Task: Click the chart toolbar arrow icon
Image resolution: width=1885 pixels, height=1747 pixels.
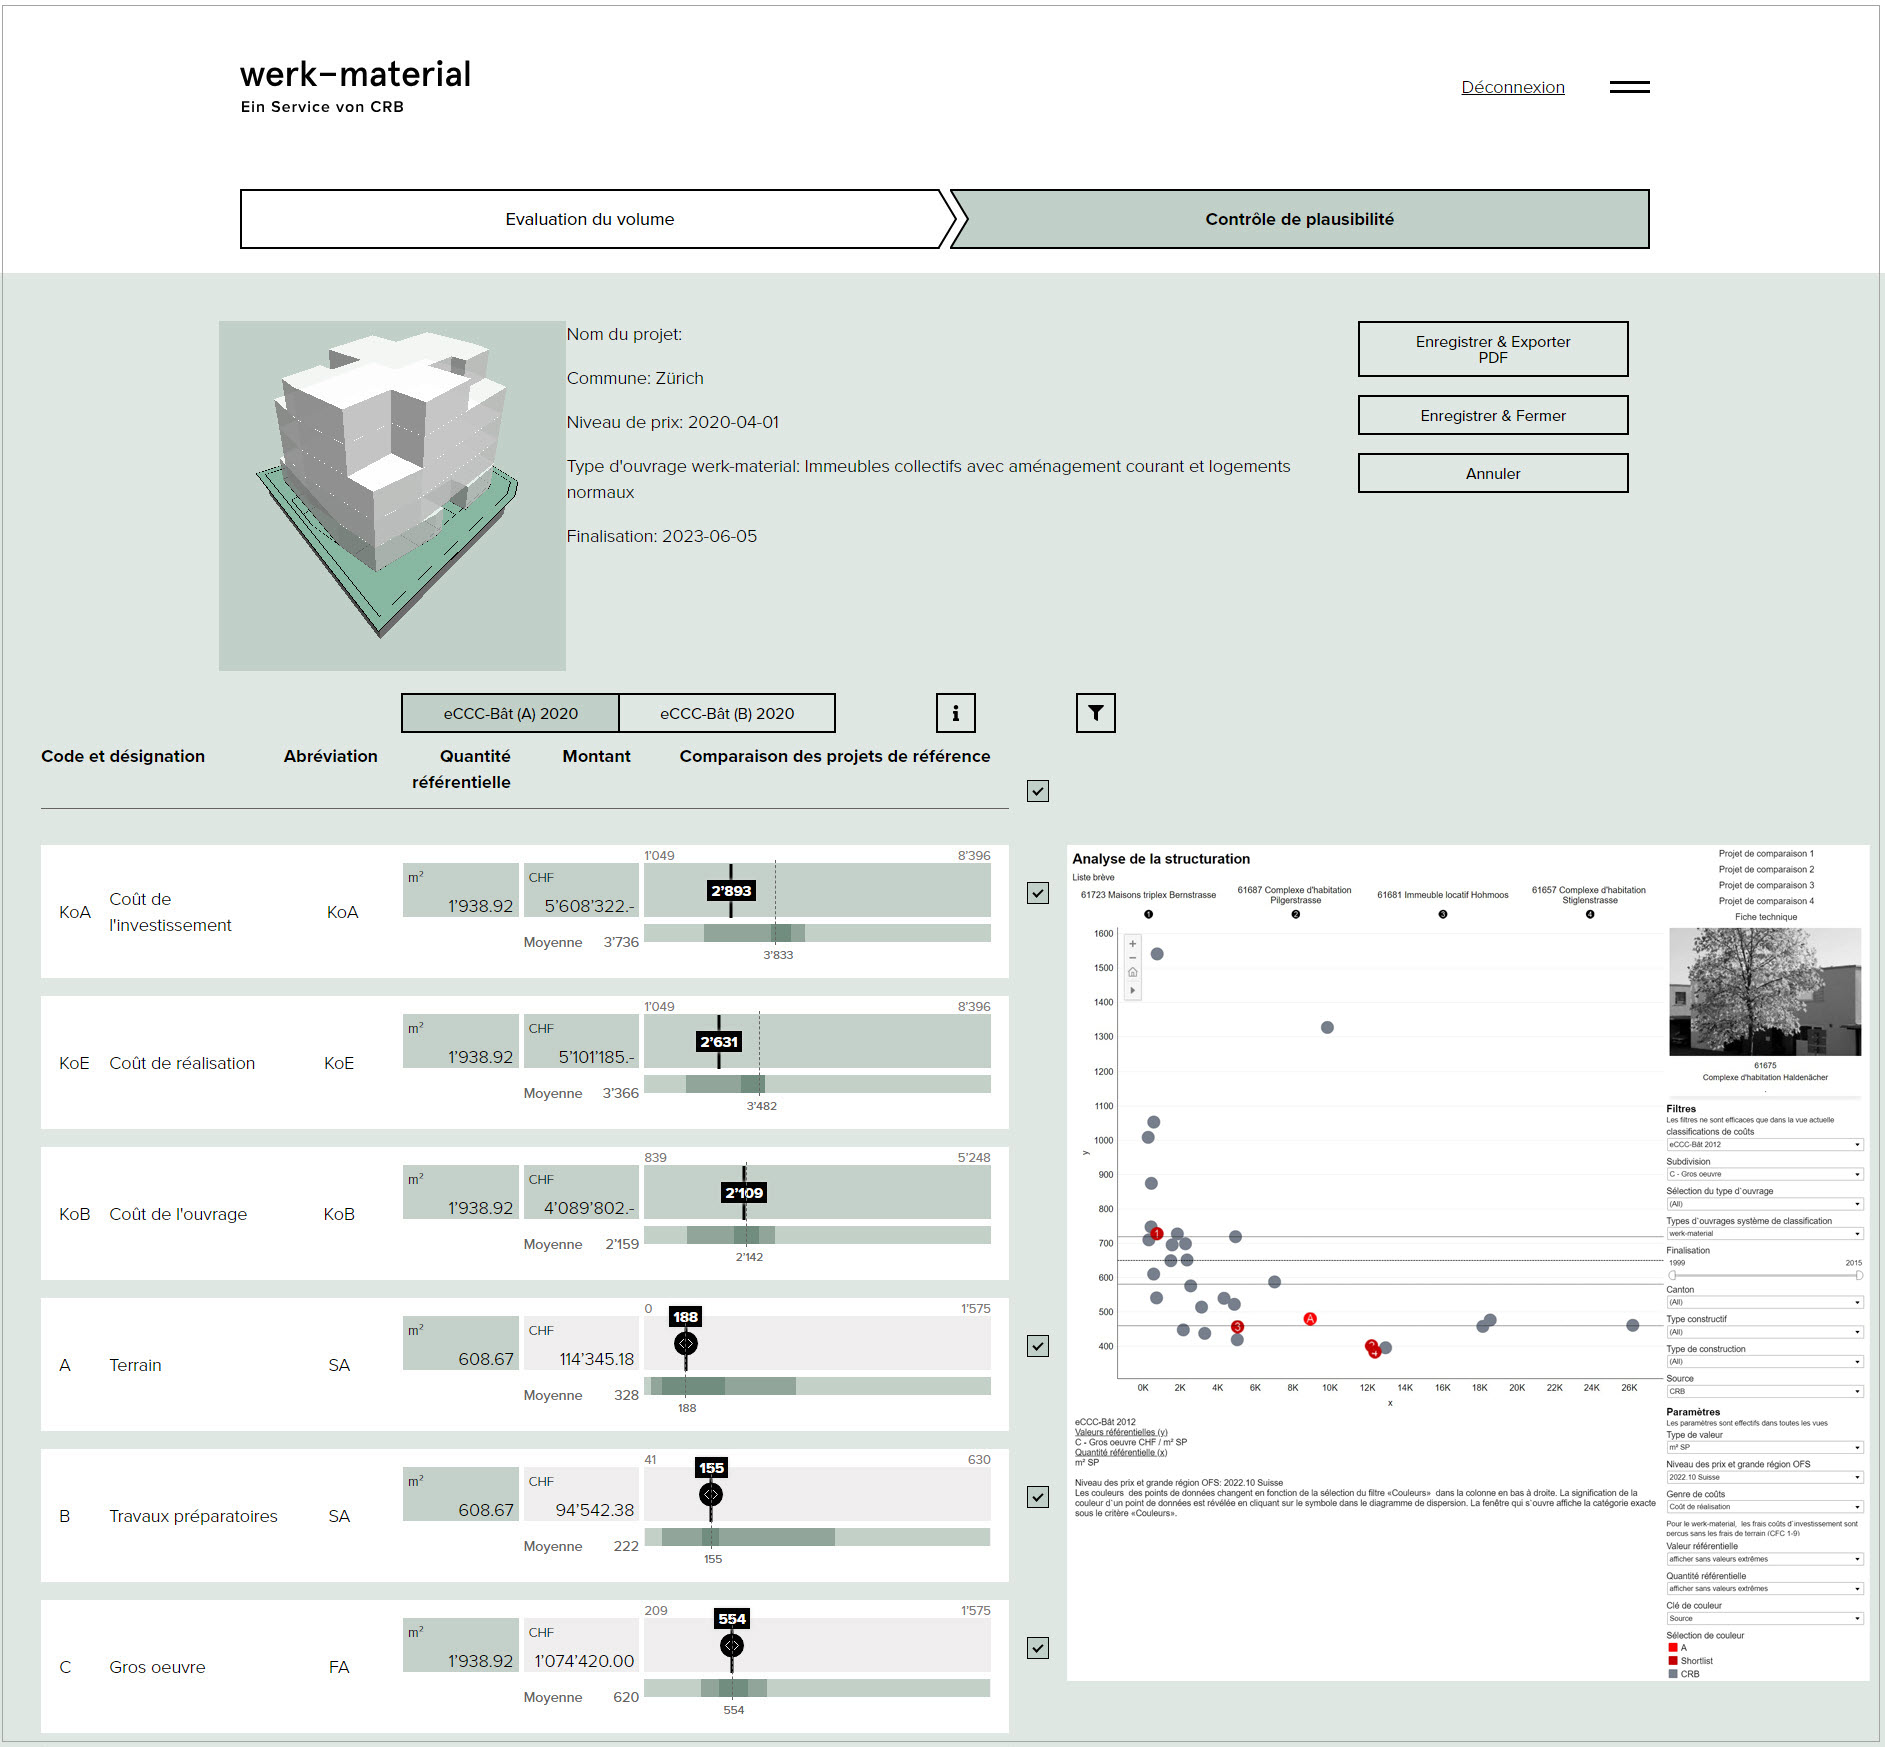Action: (1132, 990)
